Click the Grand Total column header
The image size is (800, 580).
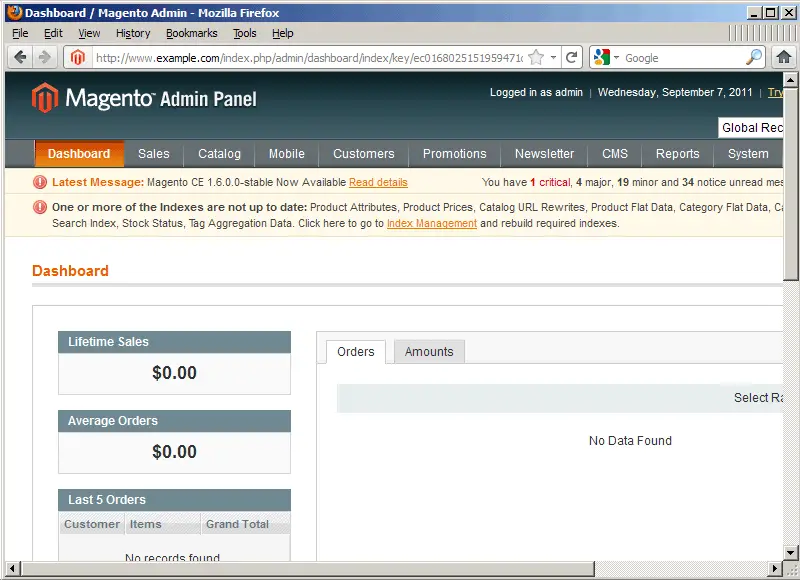[245, 524]
